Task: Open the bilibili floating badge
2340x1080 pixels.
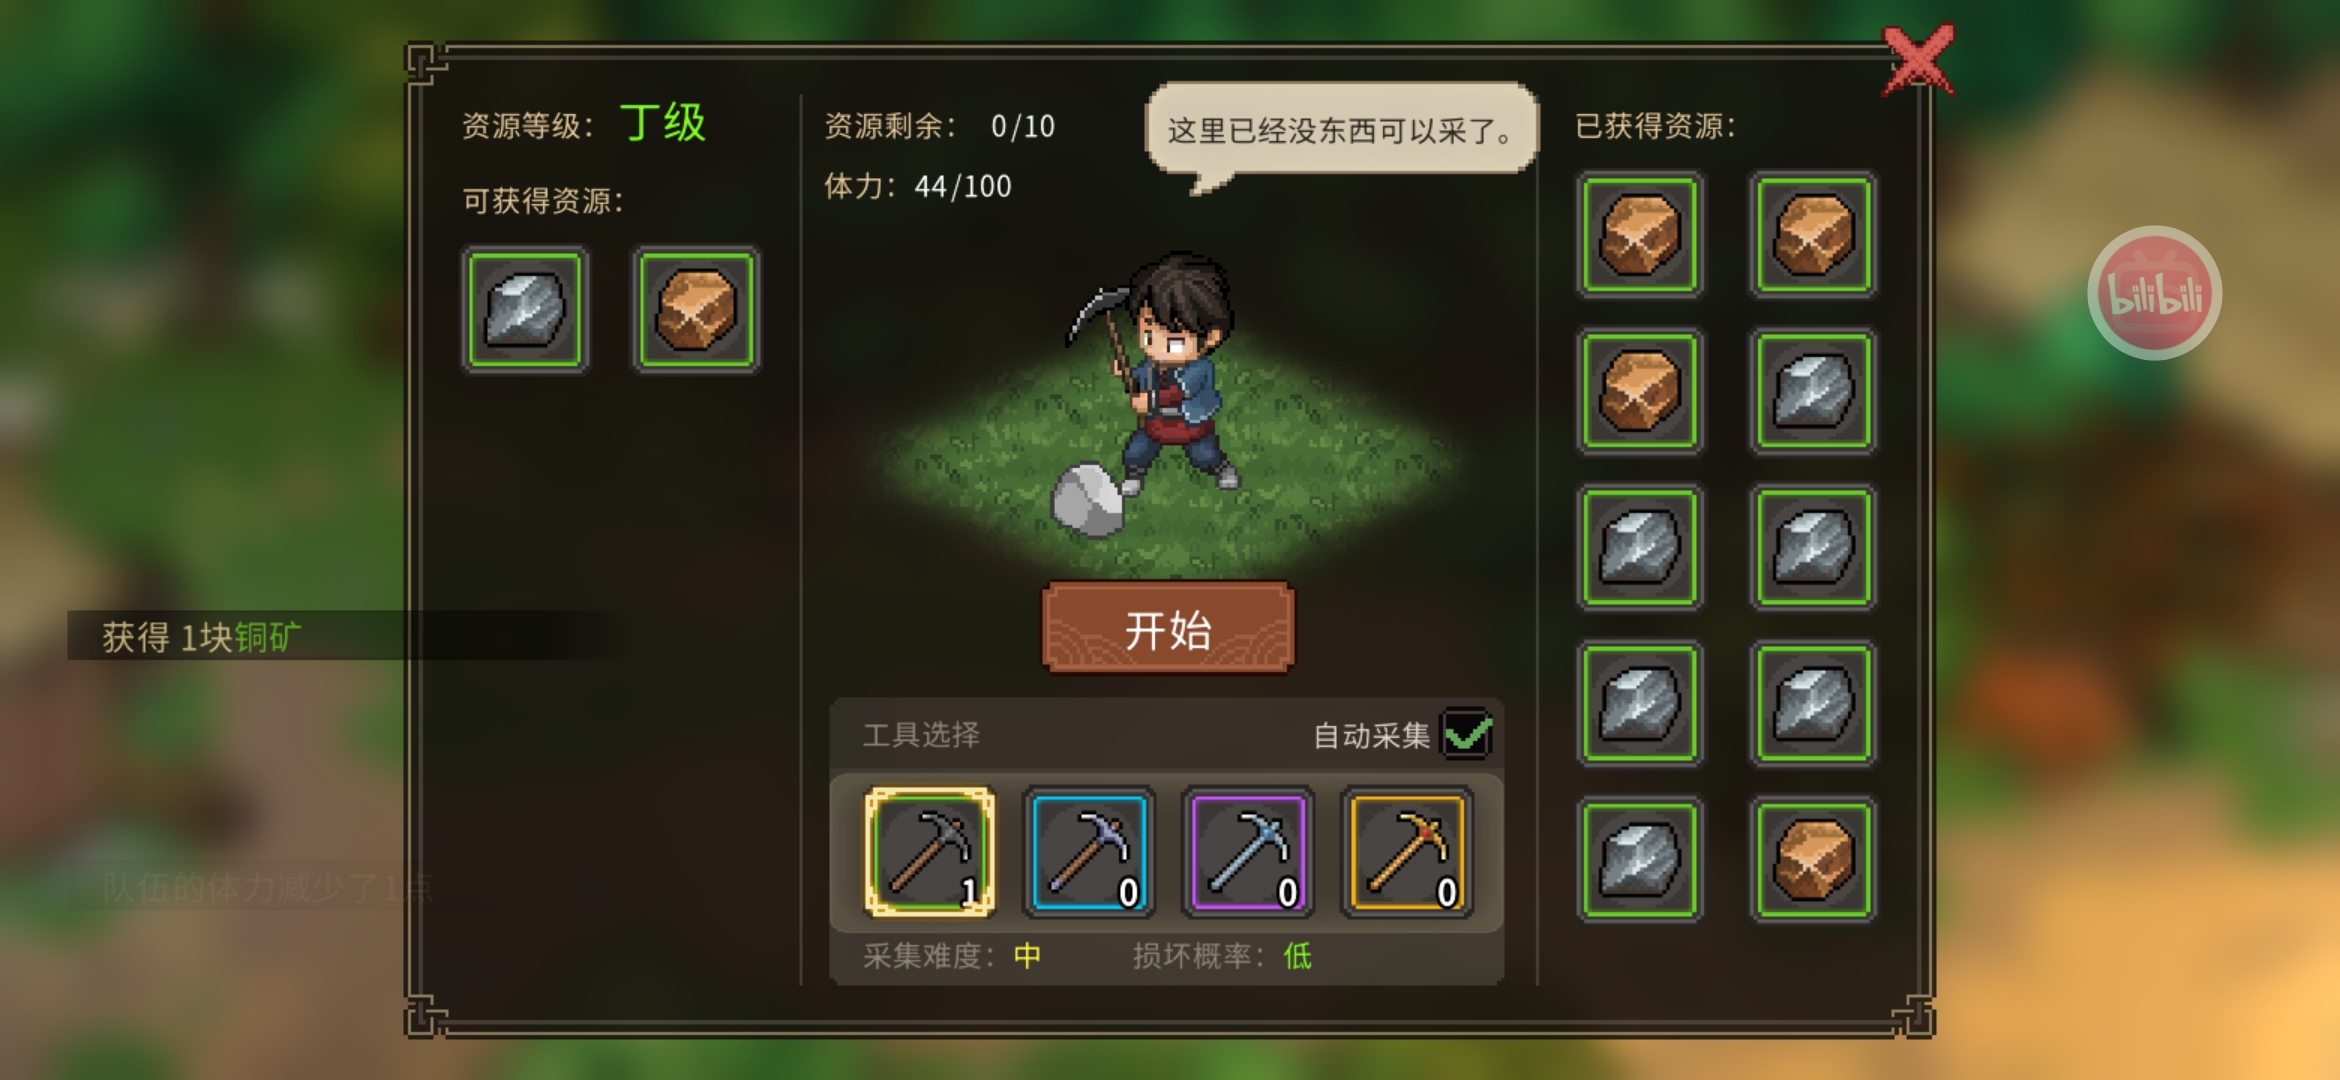Action: click(2155, 293)
